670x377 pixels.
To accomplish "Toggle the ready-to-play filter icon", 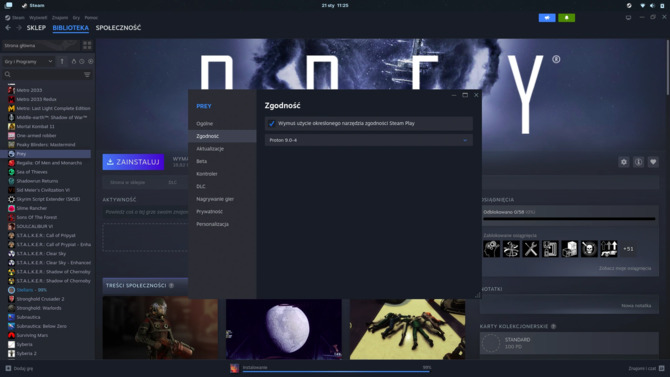I will coord(91,62).
